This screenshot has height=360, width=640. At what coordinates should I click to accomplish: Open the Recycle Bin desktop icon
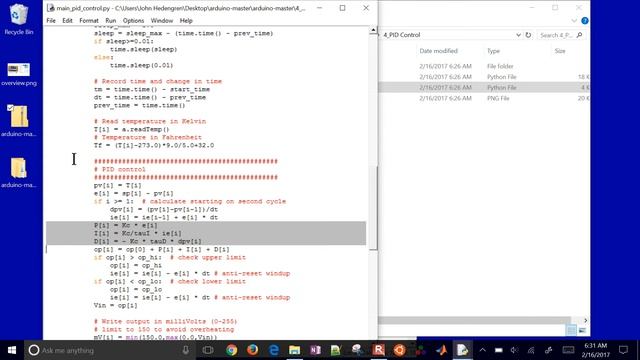click(18, 19)
